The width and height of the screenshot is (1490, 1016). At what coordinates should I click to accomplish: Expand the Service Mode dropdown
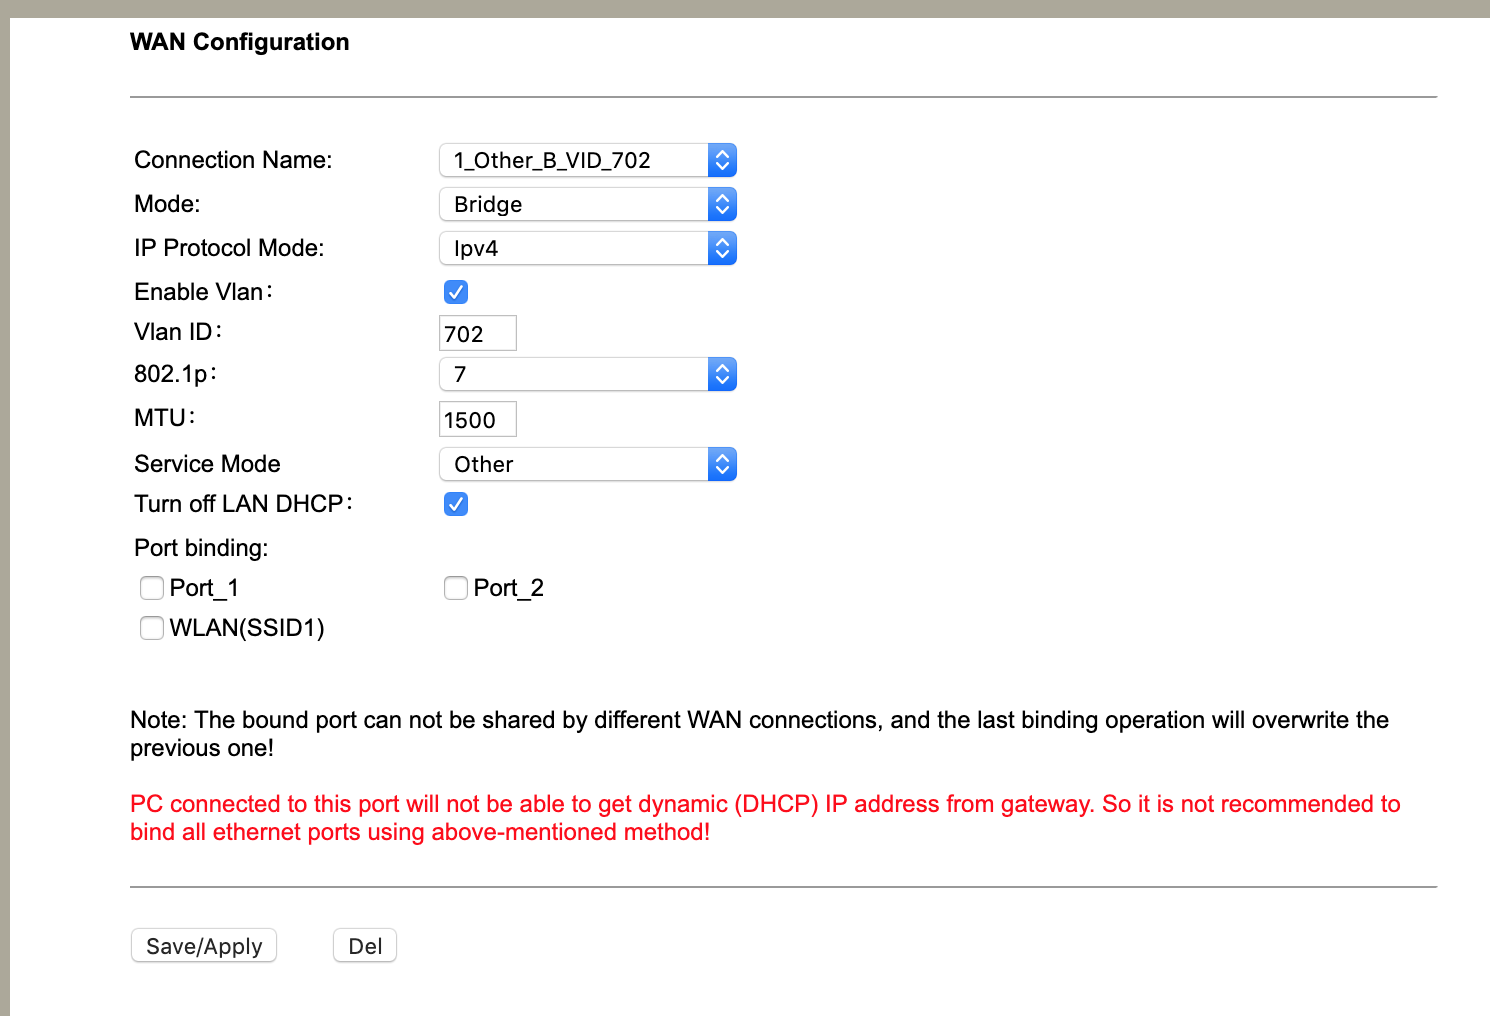pyautogui.click(x=587, y=464)
